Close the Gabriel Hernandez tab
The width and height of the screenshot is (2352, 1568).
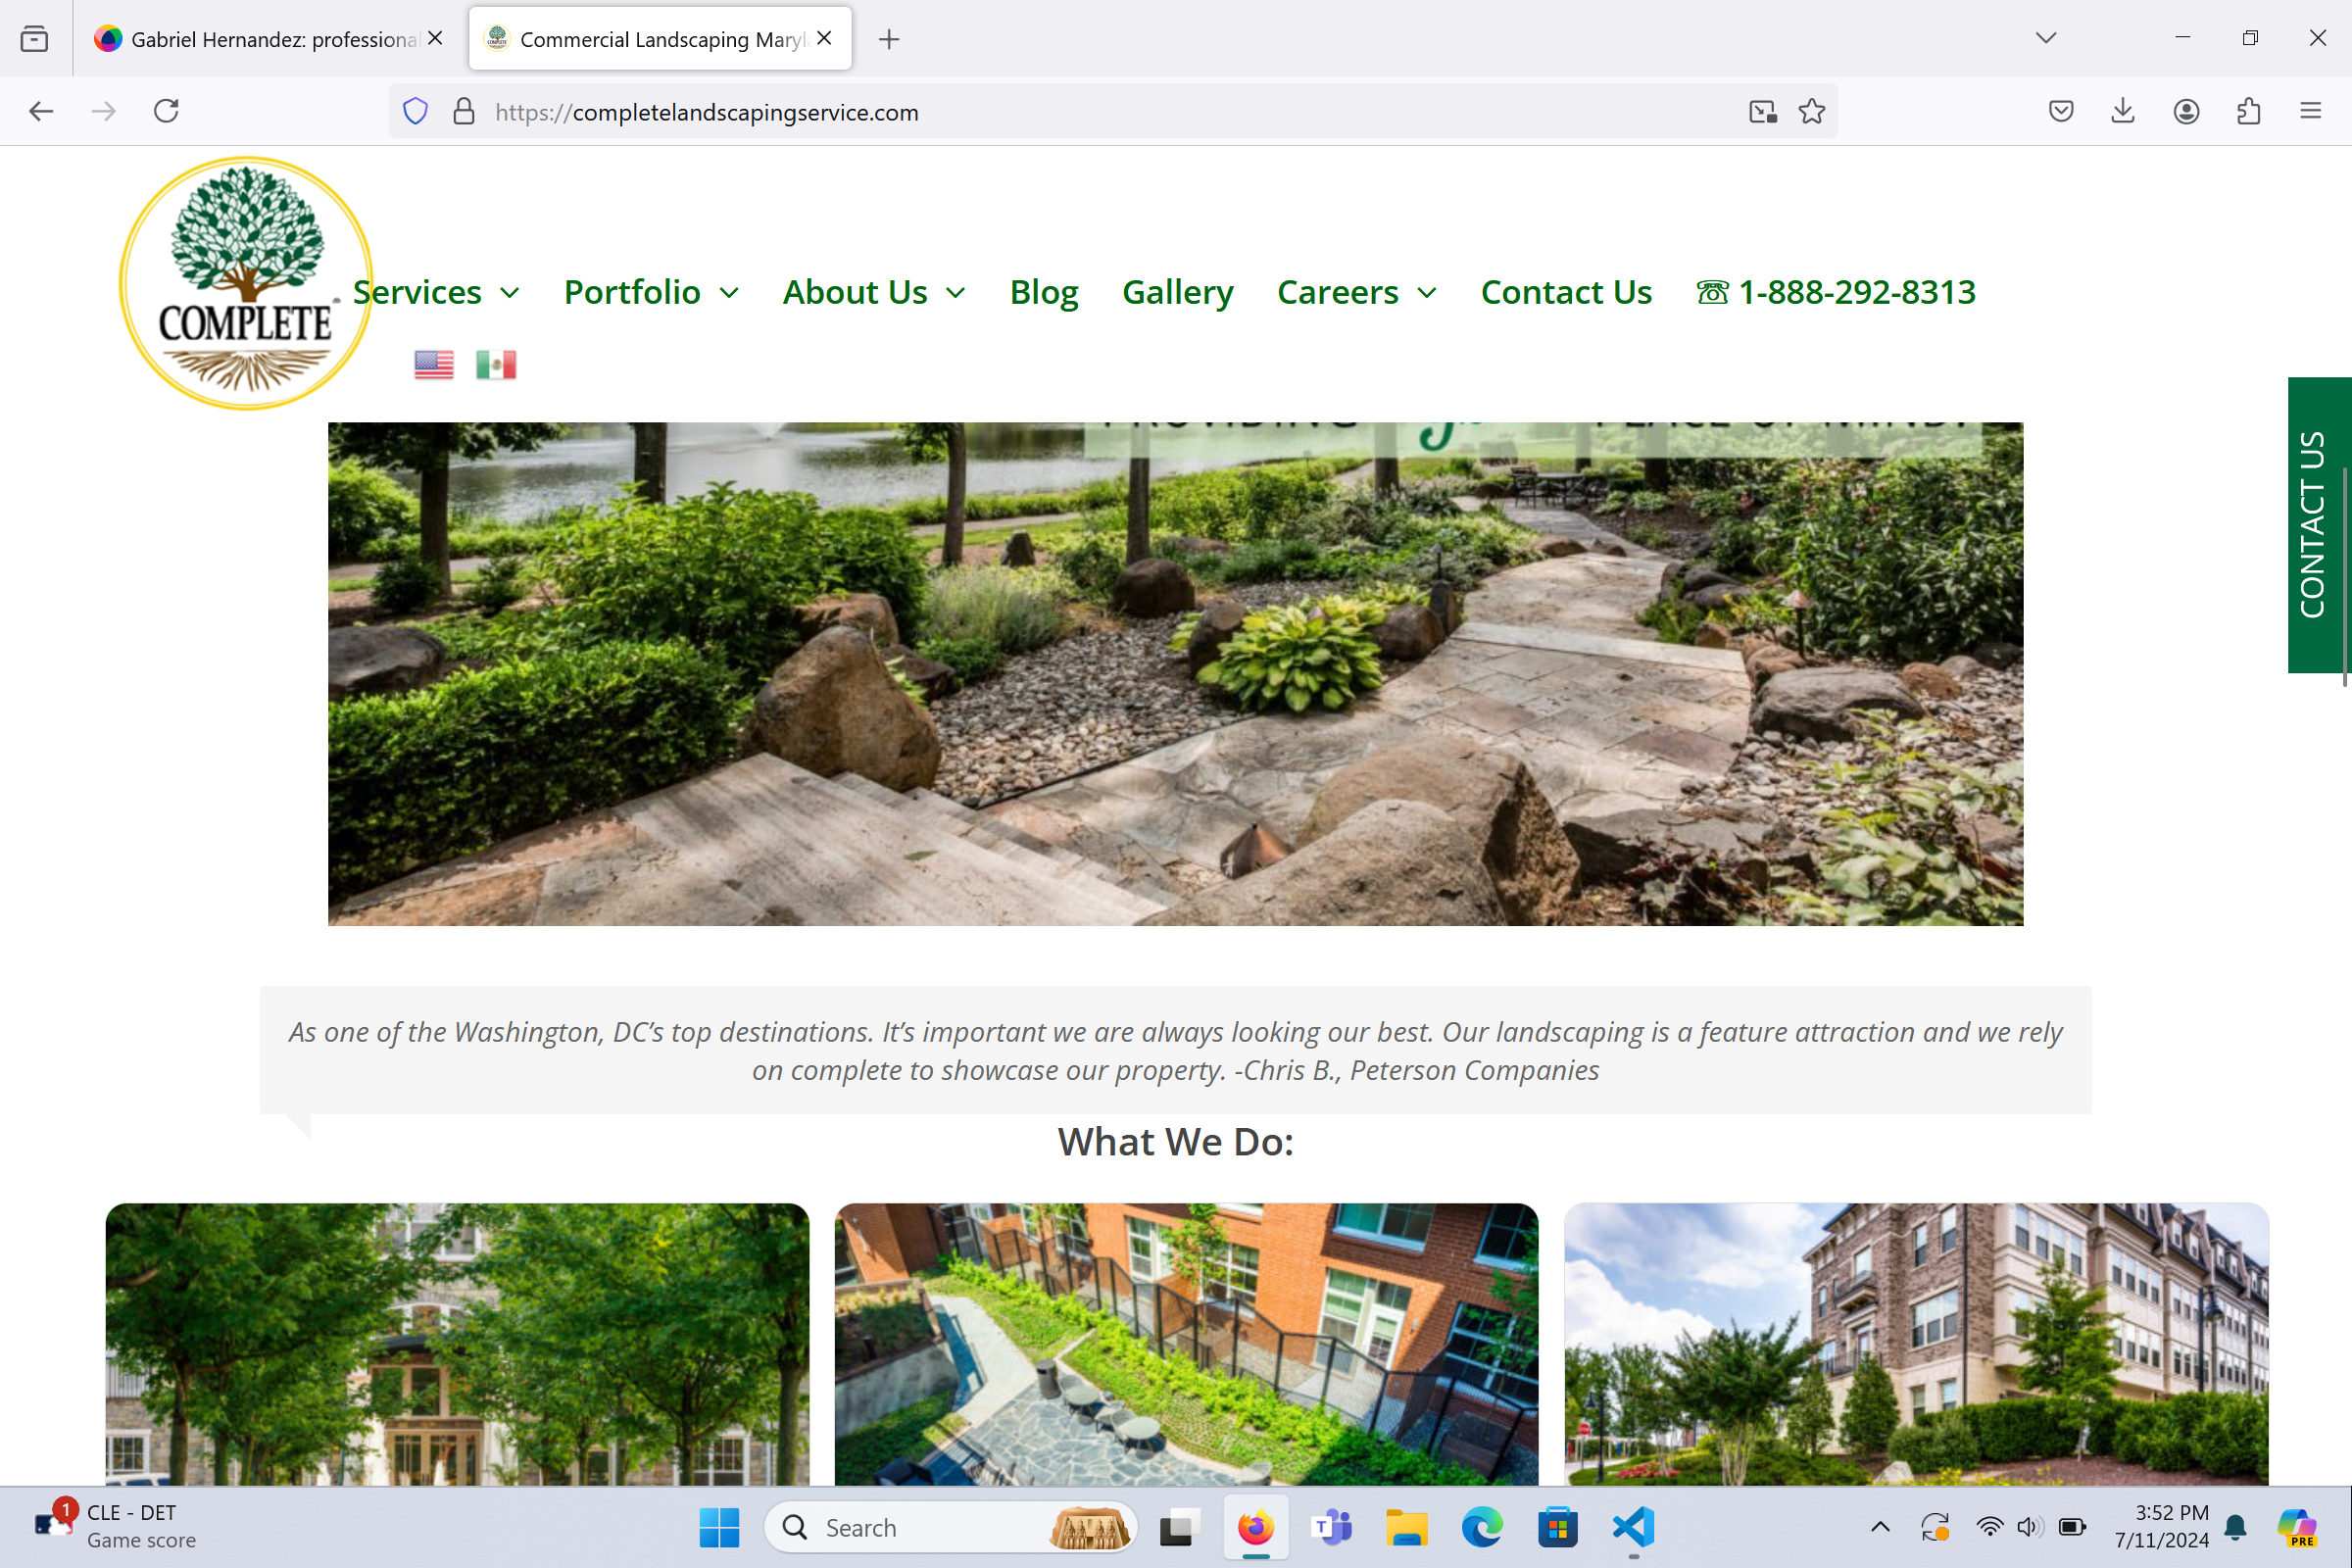435,39
